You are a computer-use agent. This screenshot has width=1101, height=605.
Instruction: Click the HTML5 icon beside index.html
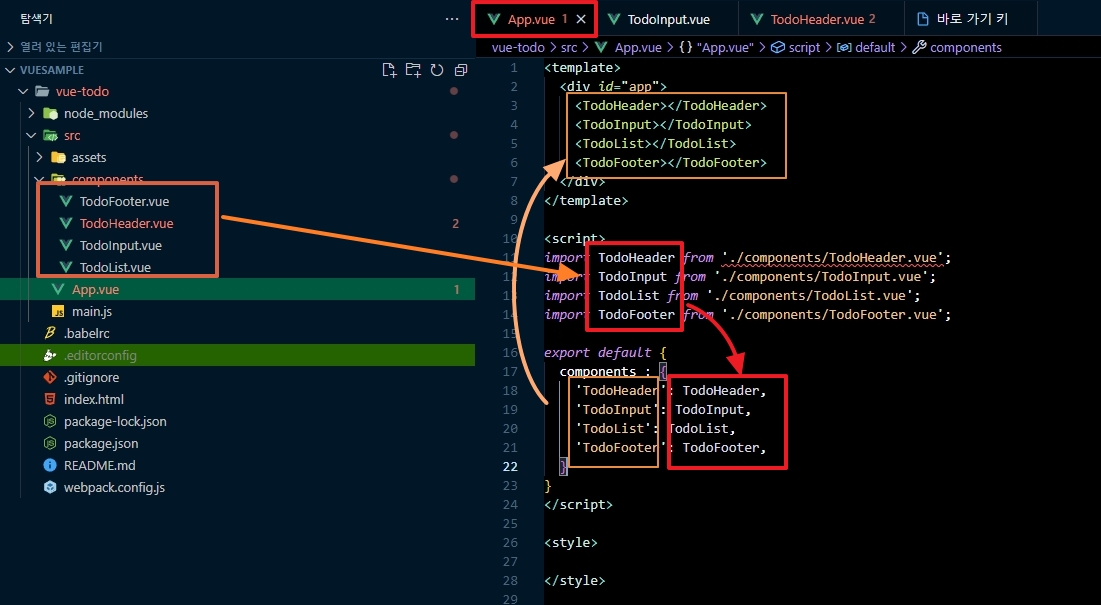[50, 399]
